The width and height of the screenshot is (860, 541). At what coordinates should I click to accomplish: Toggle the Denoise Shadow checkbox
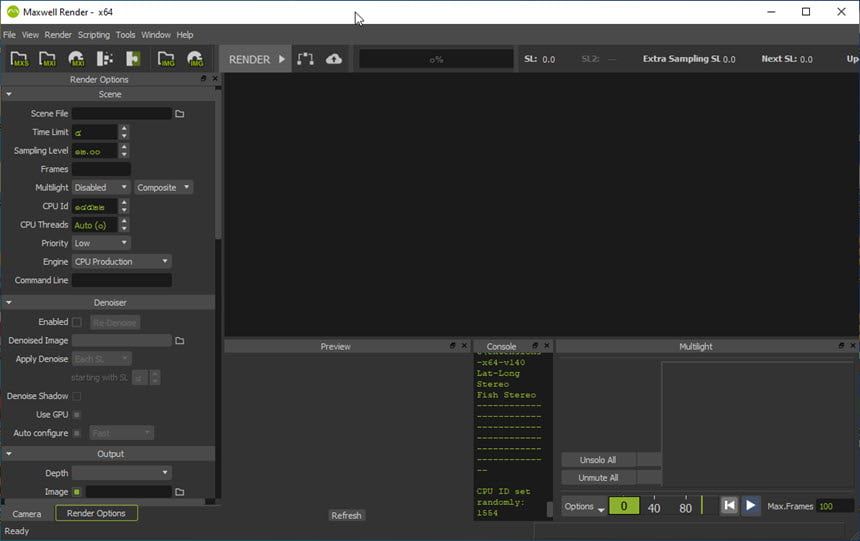point(77,396)
